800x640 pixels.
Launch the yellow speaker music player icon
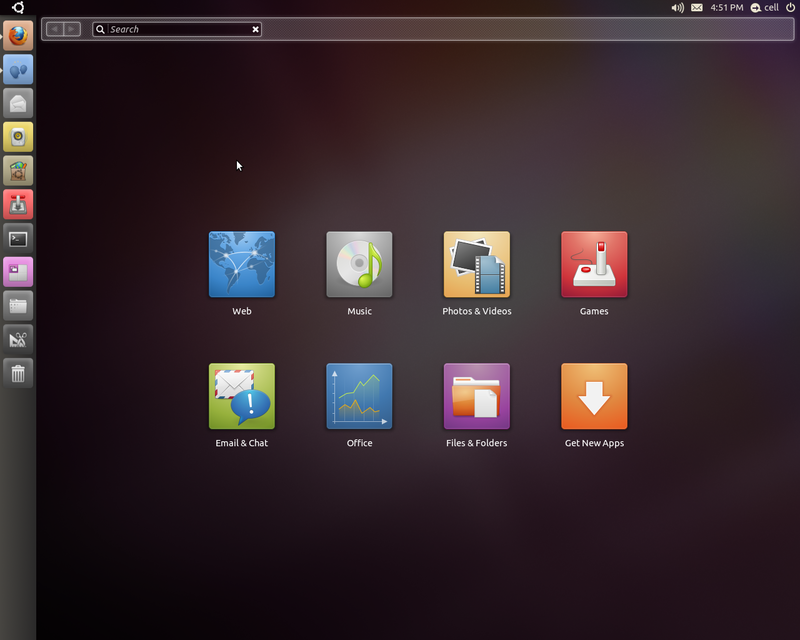18,137
